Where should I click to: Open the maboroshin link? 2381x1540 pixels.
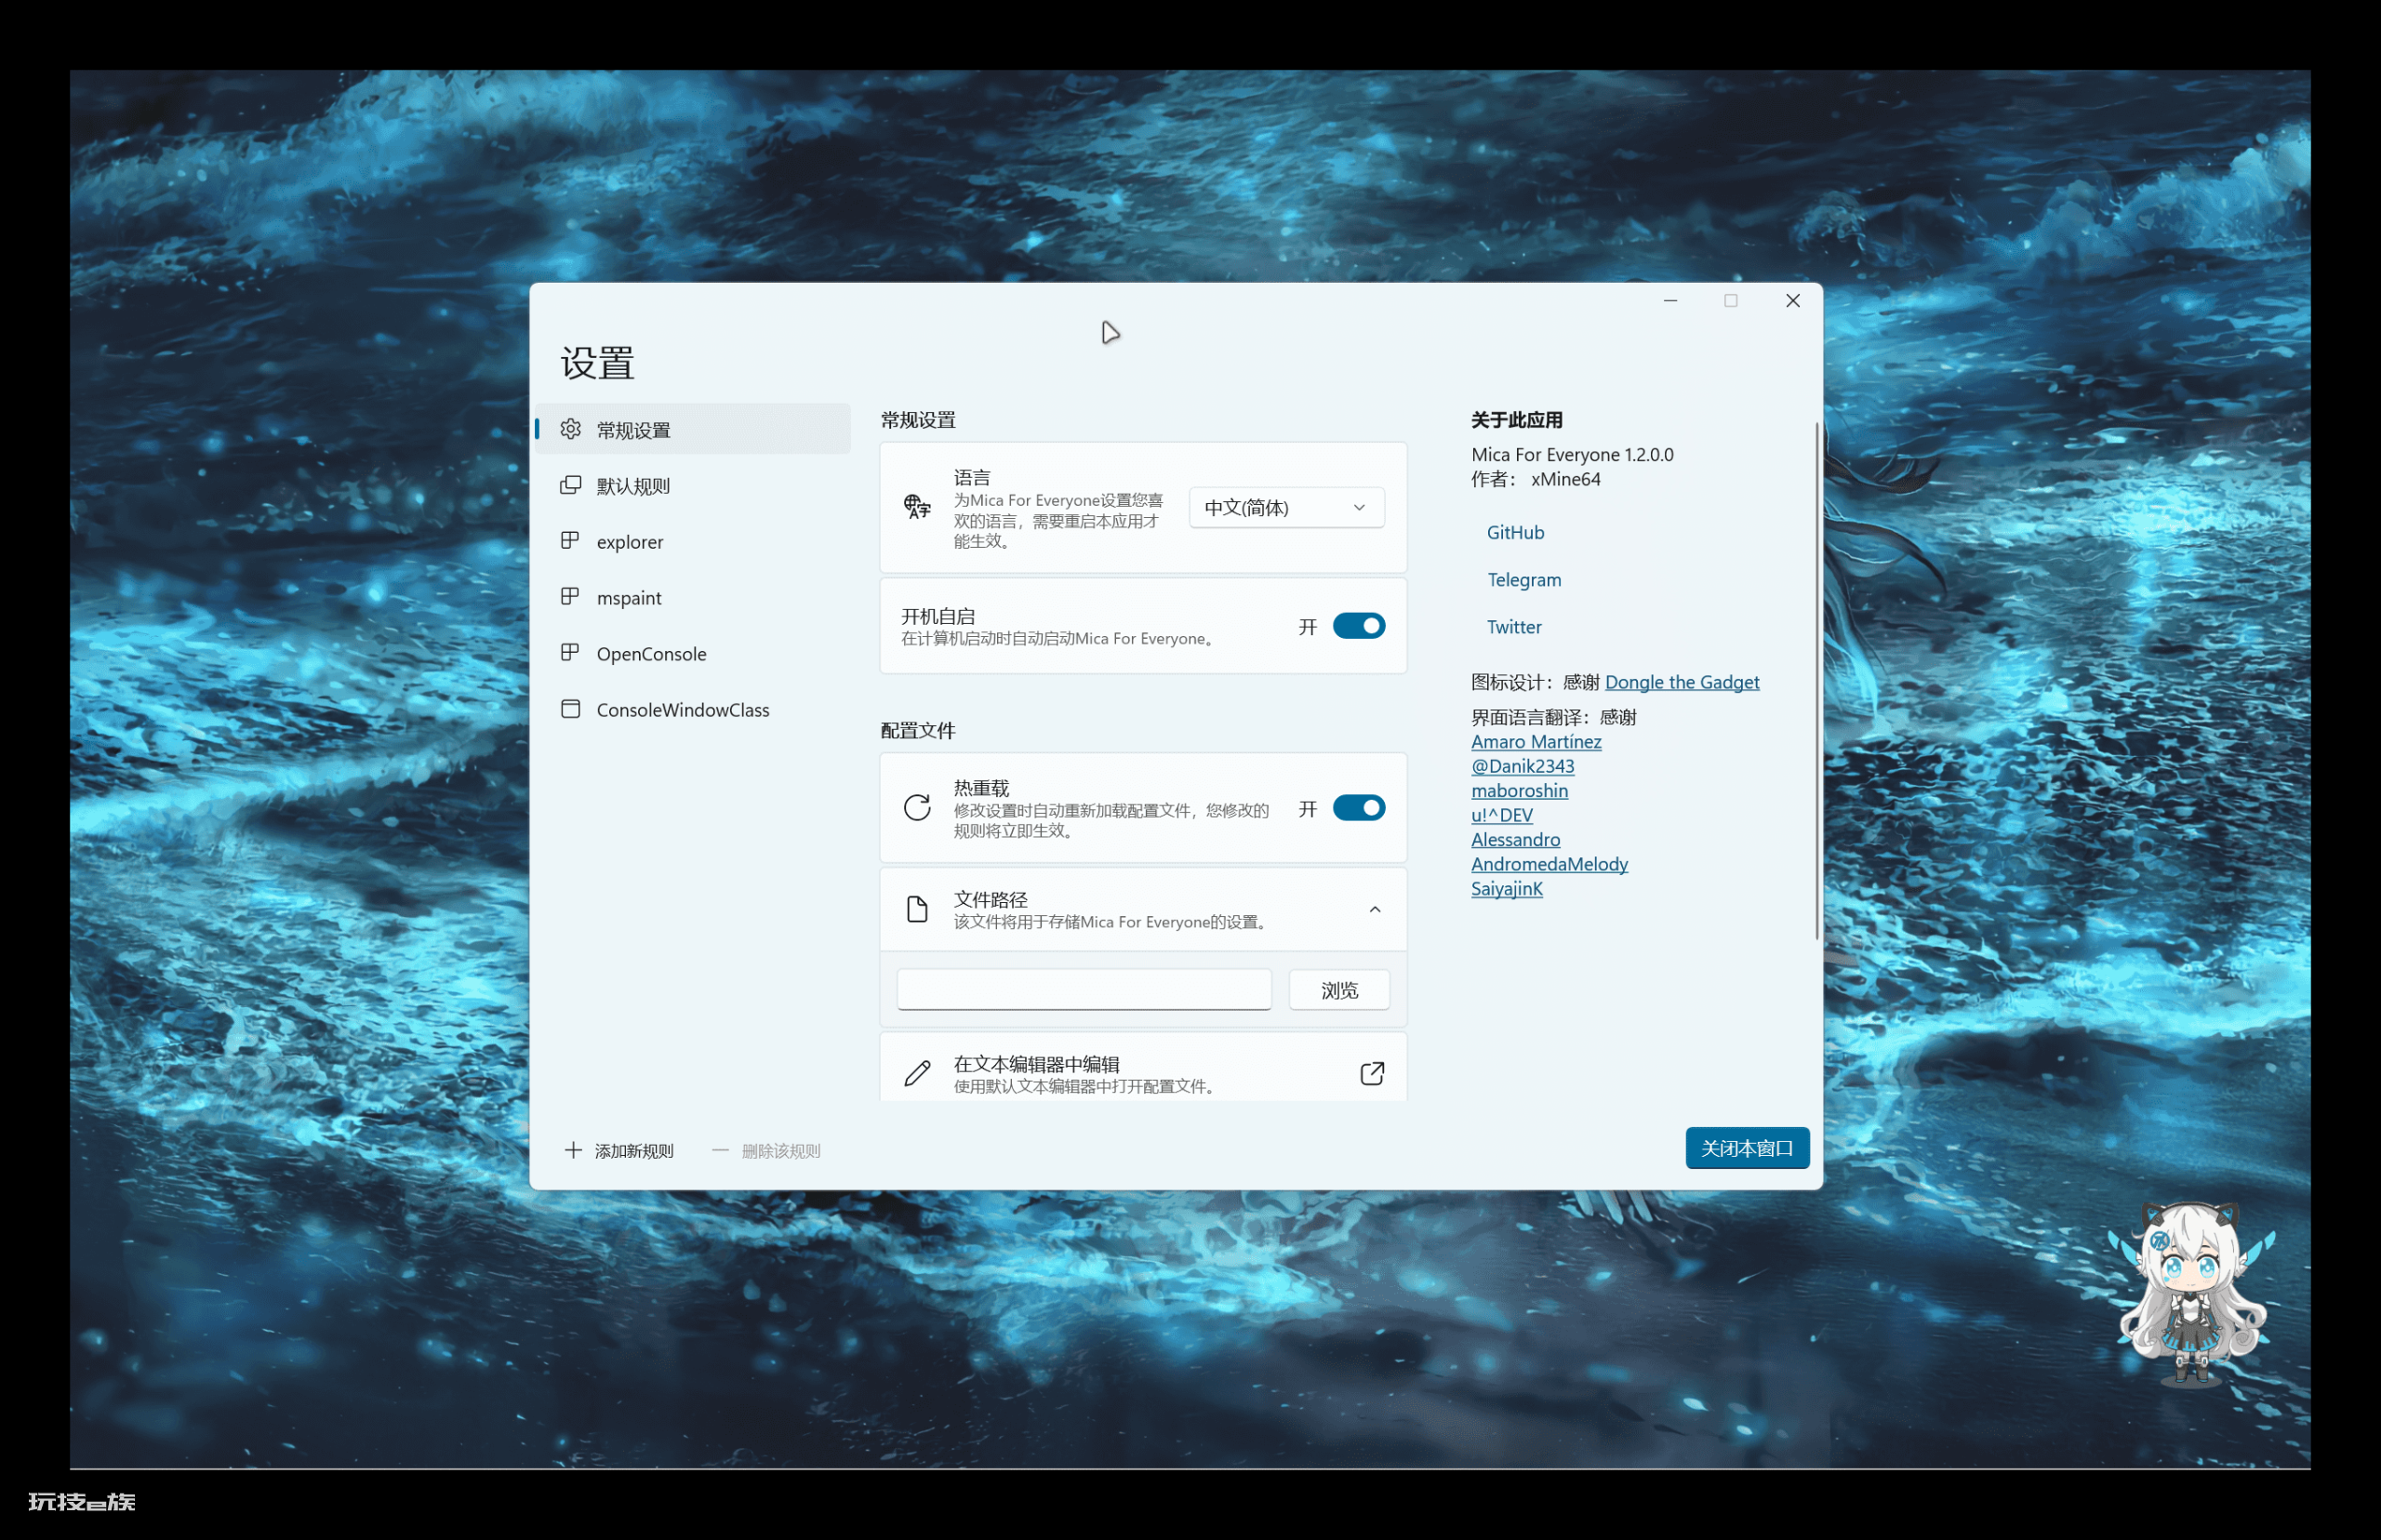1519,790
